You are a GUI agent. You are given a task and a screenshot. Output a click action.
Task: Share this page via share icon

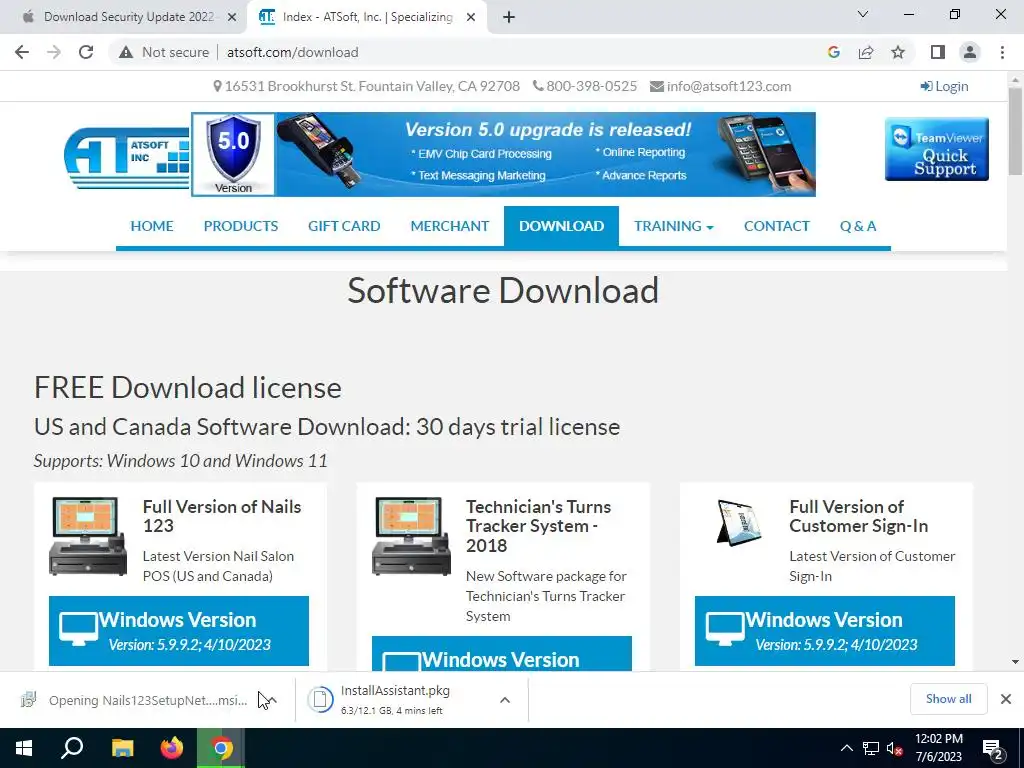(866, 52)
